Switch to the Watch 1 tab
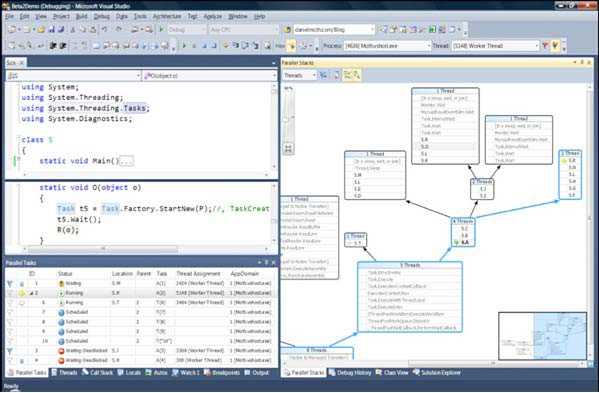599x393 pixels. (186, 372)
